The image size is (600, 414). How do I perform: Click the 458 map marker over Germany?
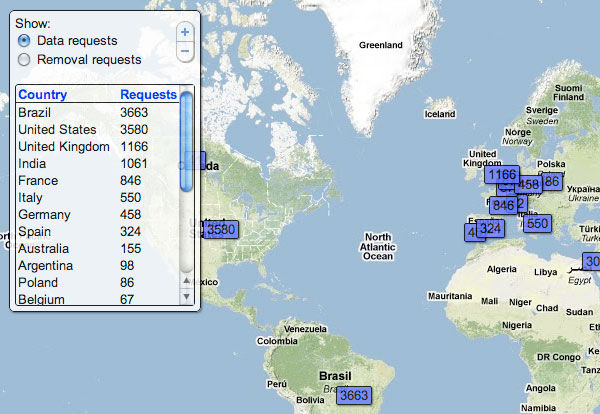coord(529,185)
